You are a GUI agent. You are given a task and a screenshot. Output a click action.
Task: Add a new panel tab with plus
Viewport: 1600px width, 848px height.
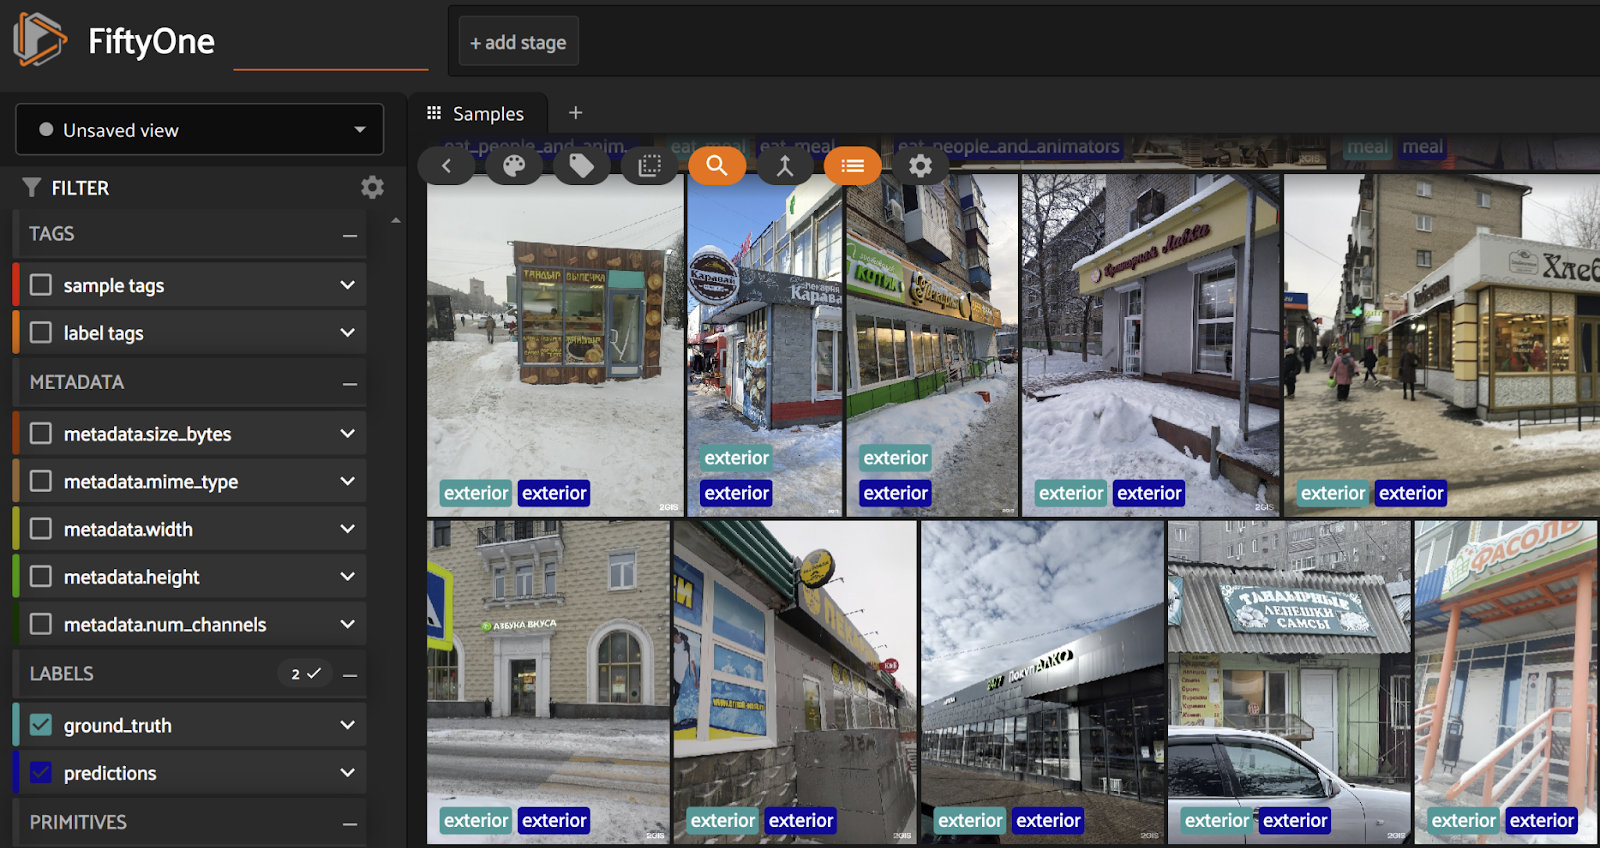point(575,113)
